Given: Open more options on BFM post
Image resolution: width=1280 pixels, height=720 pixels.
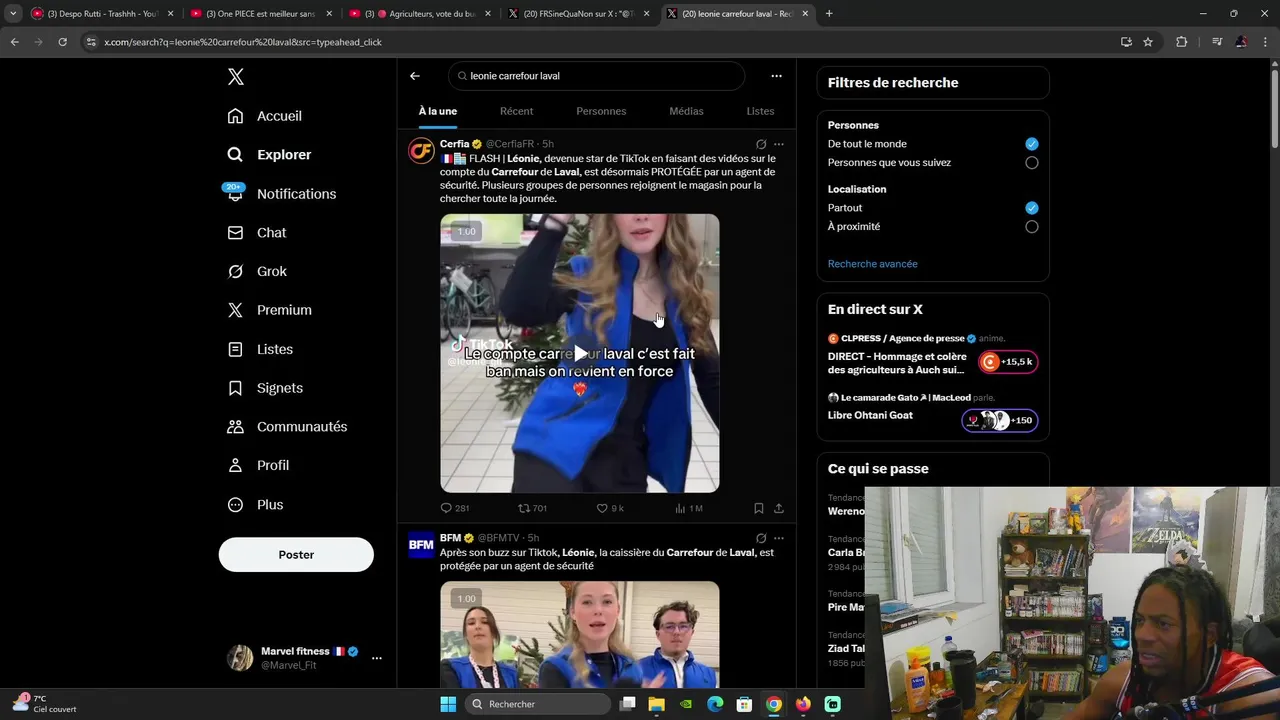Looking at the screenshot, I should [x=779, y=538].
